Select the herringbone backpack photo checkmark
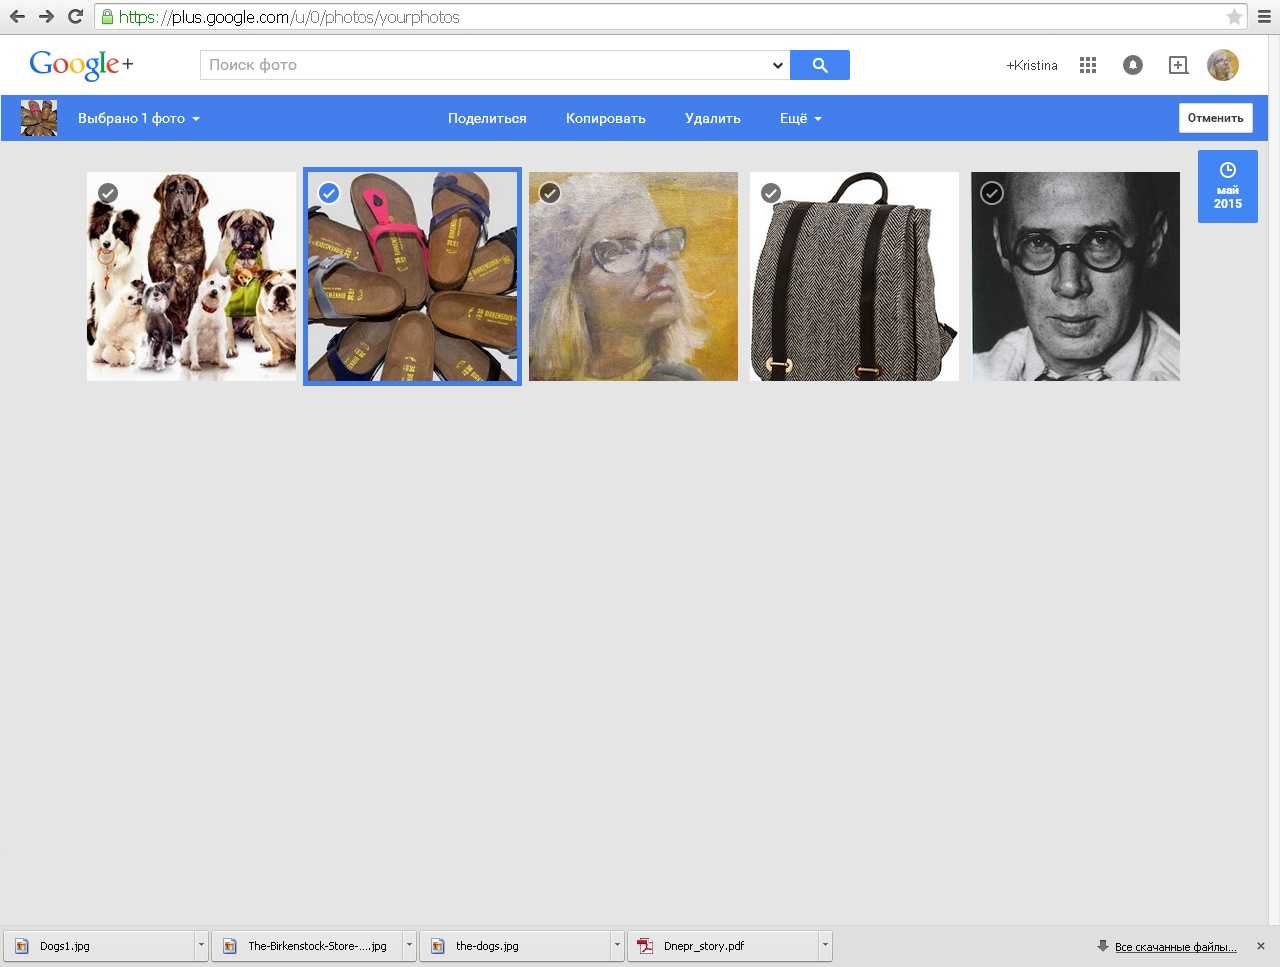This screenshot has width=1280, height=967. [x=771, y=193]
